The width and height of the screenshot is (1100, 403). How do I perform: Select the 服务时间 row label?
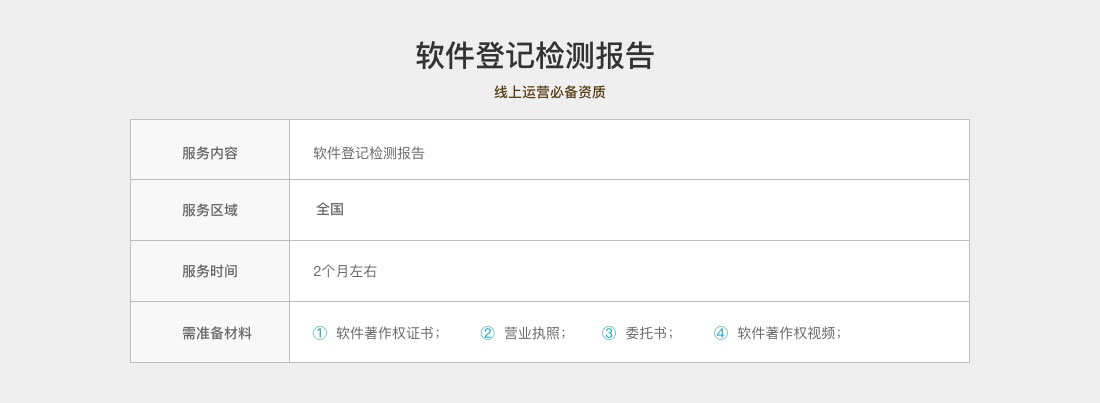click(x=210, y=271)
